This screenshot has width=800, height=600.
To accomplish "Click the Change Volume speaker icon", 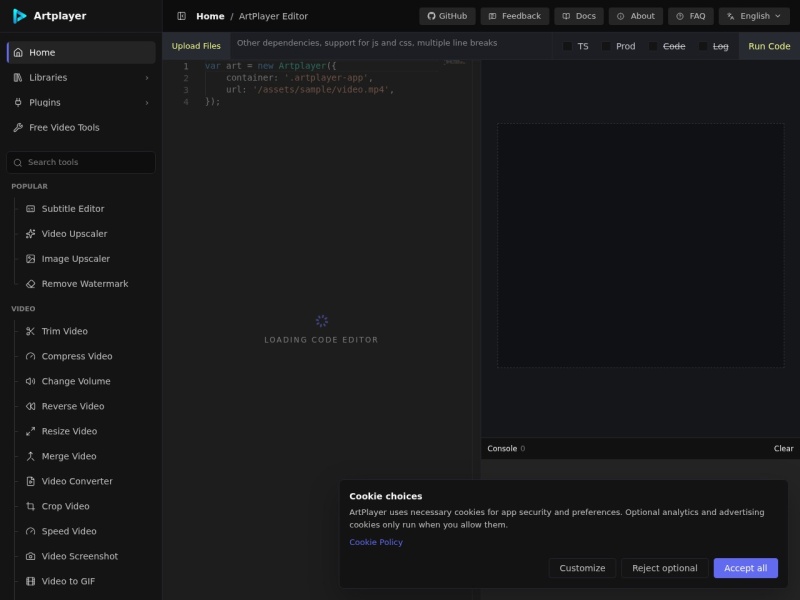I will pyautogui.click(x=31, y=381).
